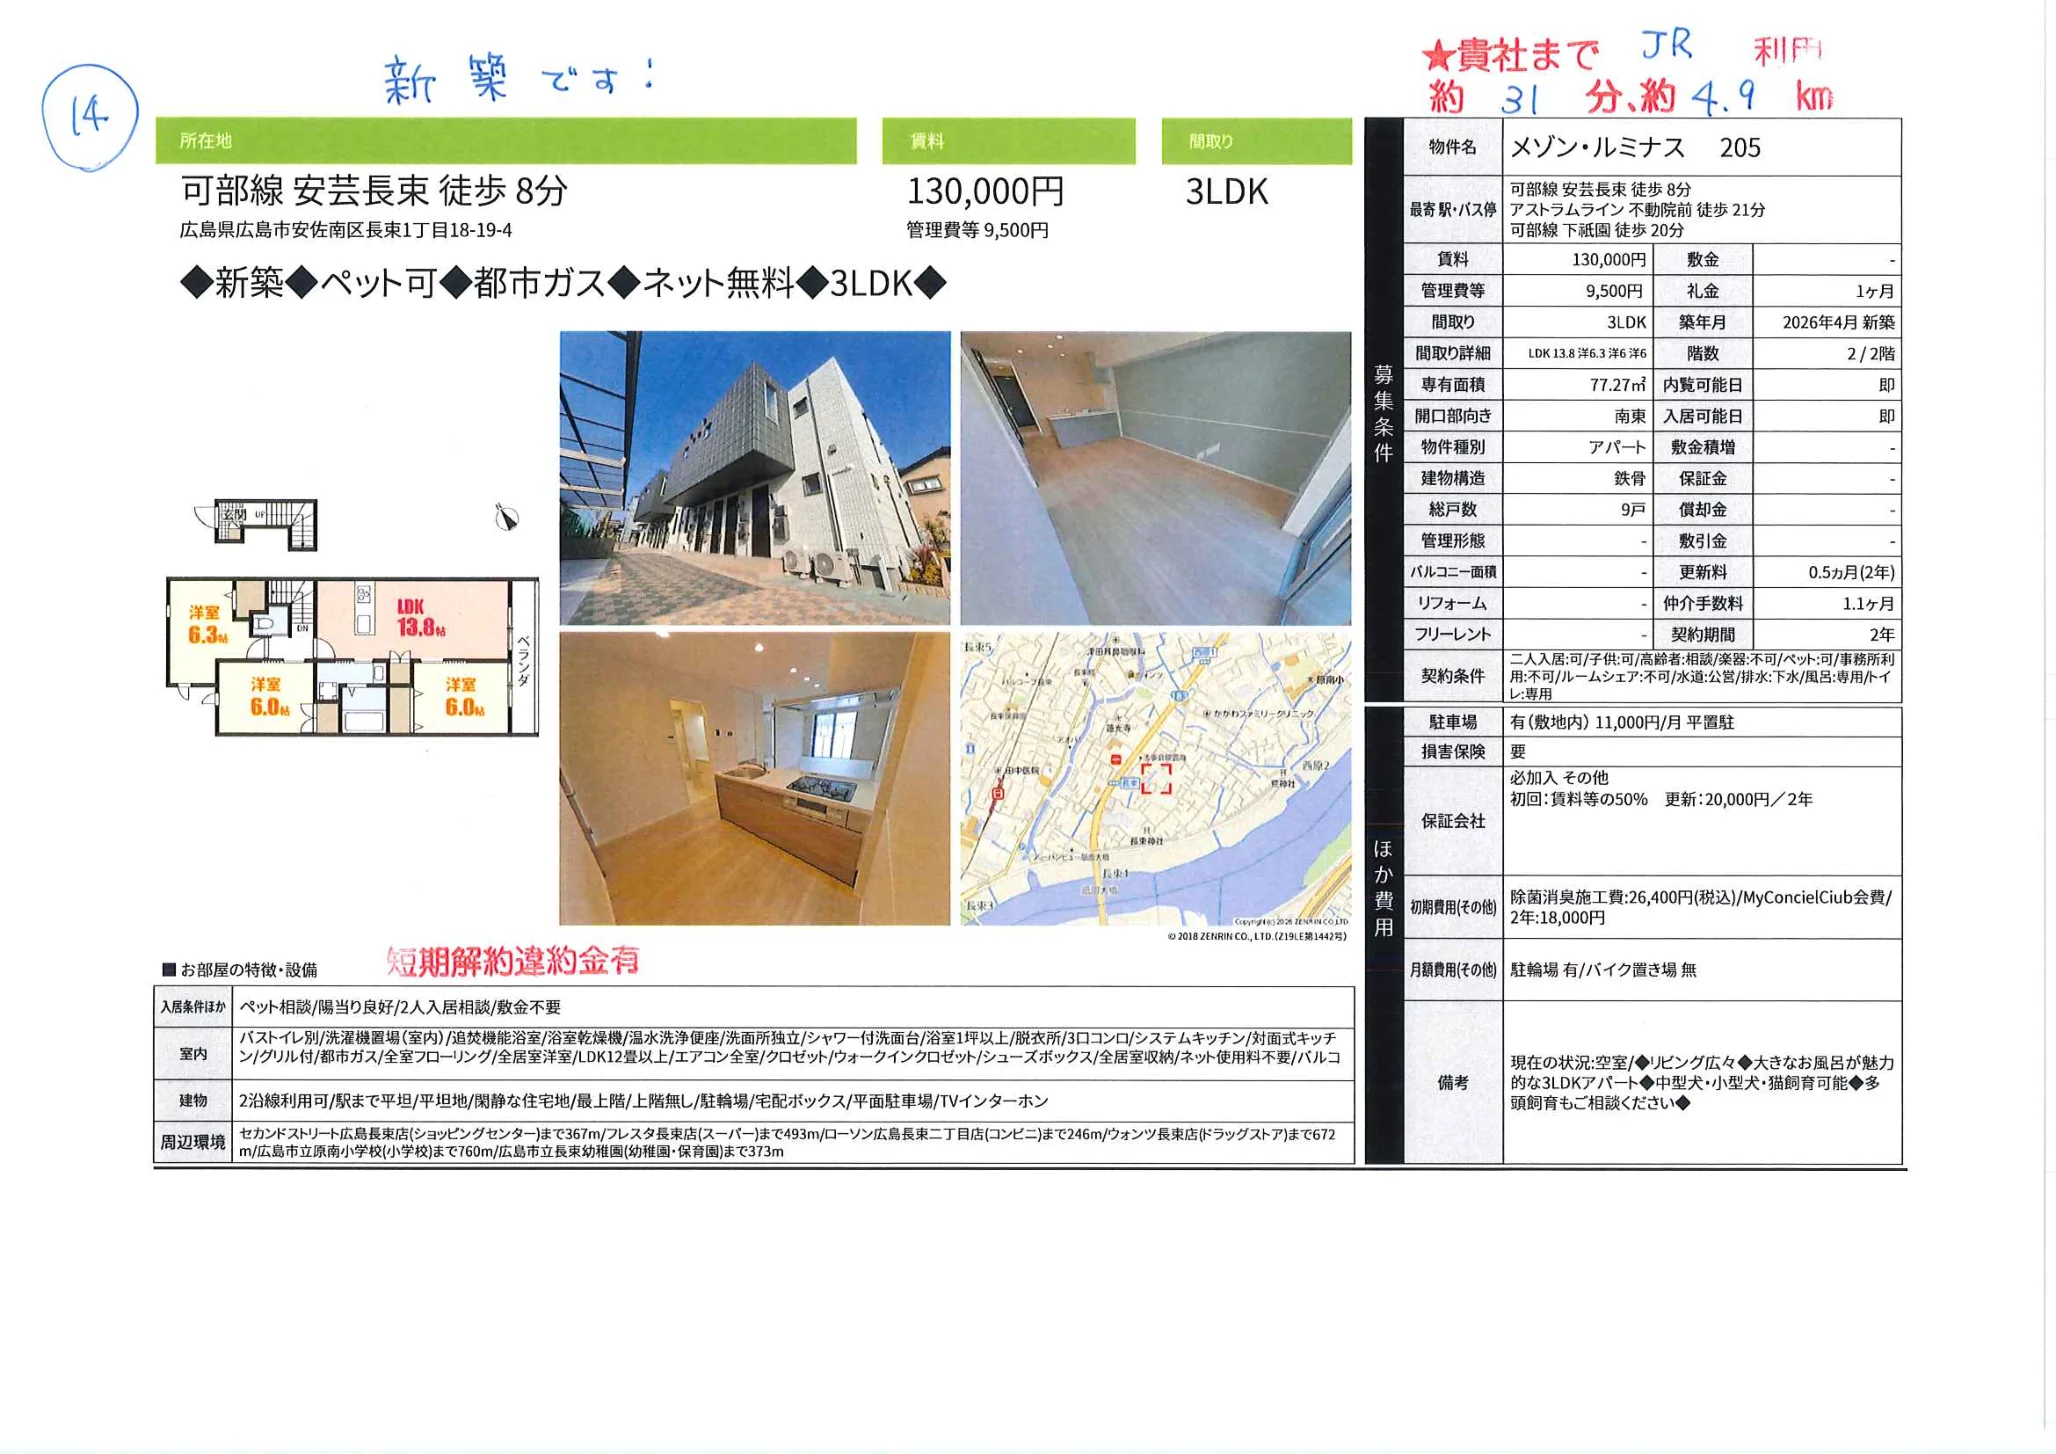Image resolution: width=2056 pixels, height=1454 pixels.
Task: Click the compass north arrow icon
Action: [506, 517]
